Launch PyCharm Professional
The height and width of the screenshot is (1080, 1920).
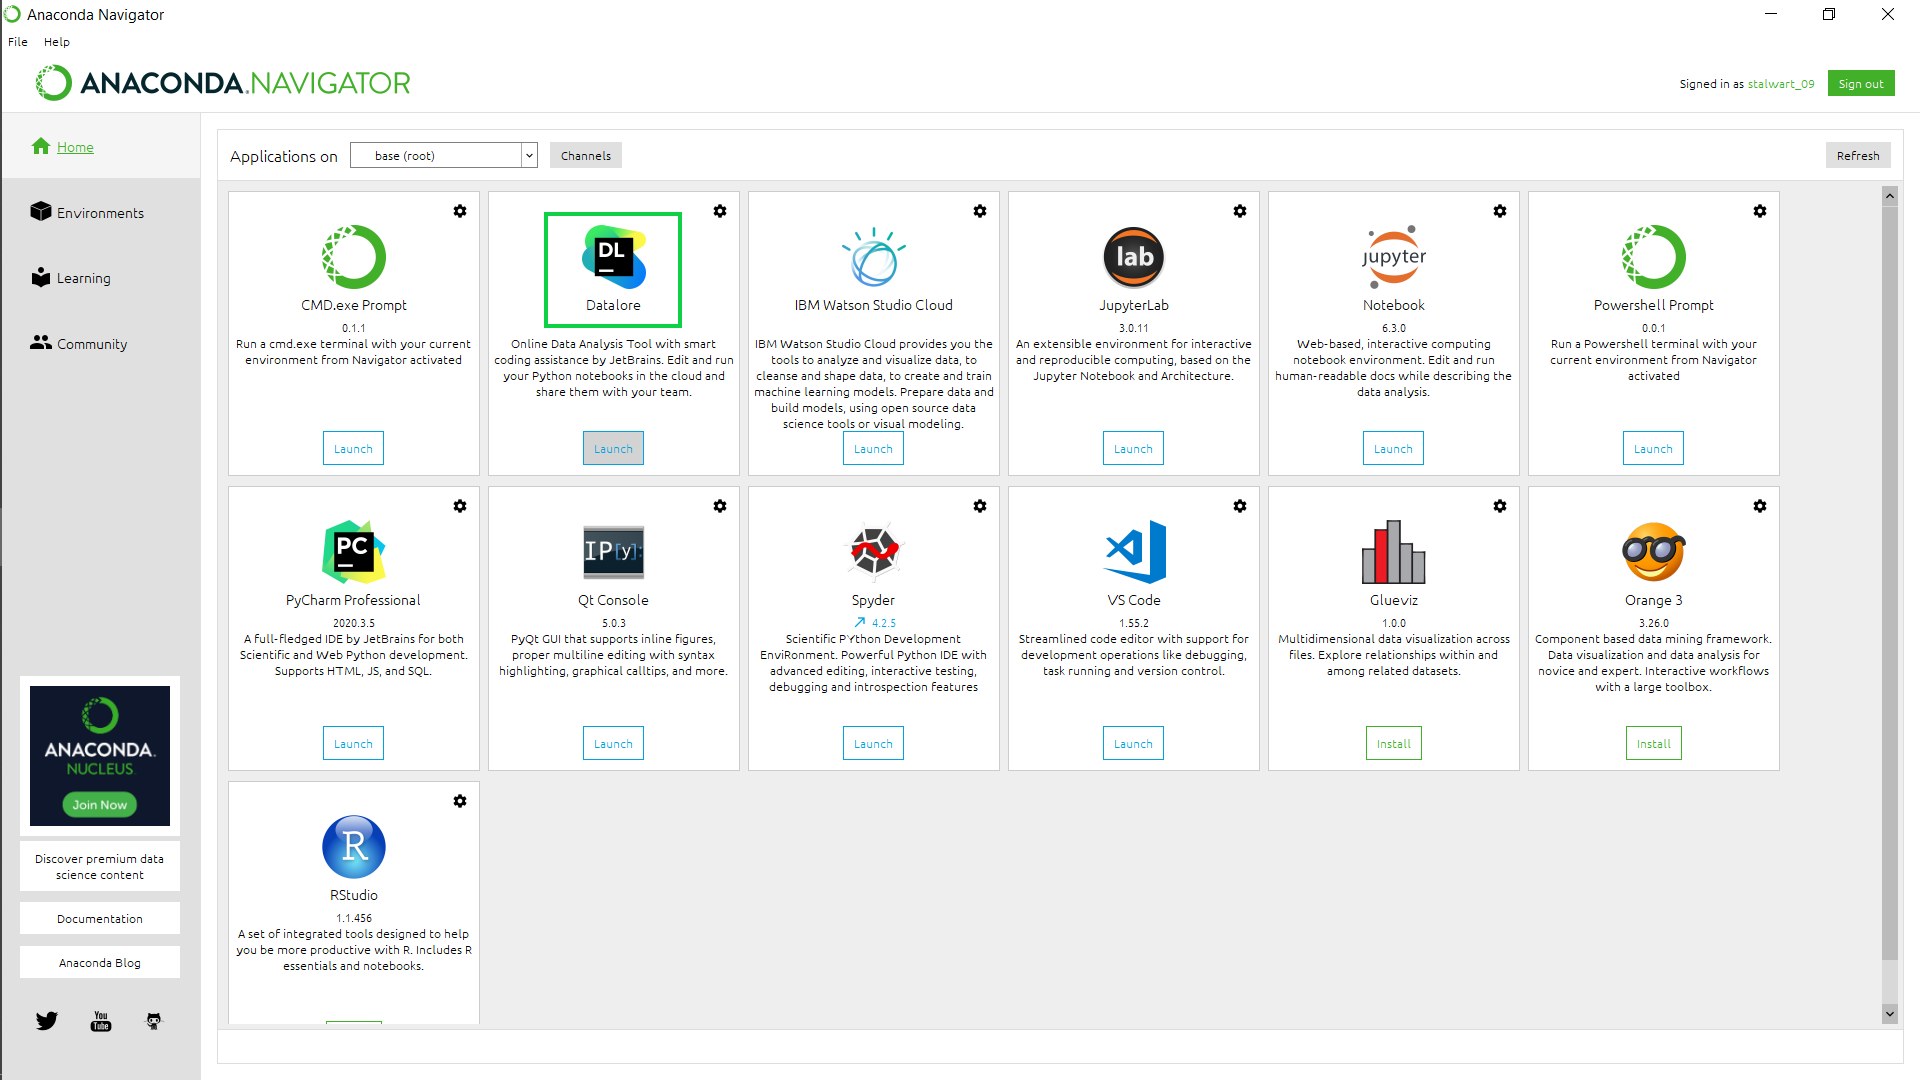point(353,743)
